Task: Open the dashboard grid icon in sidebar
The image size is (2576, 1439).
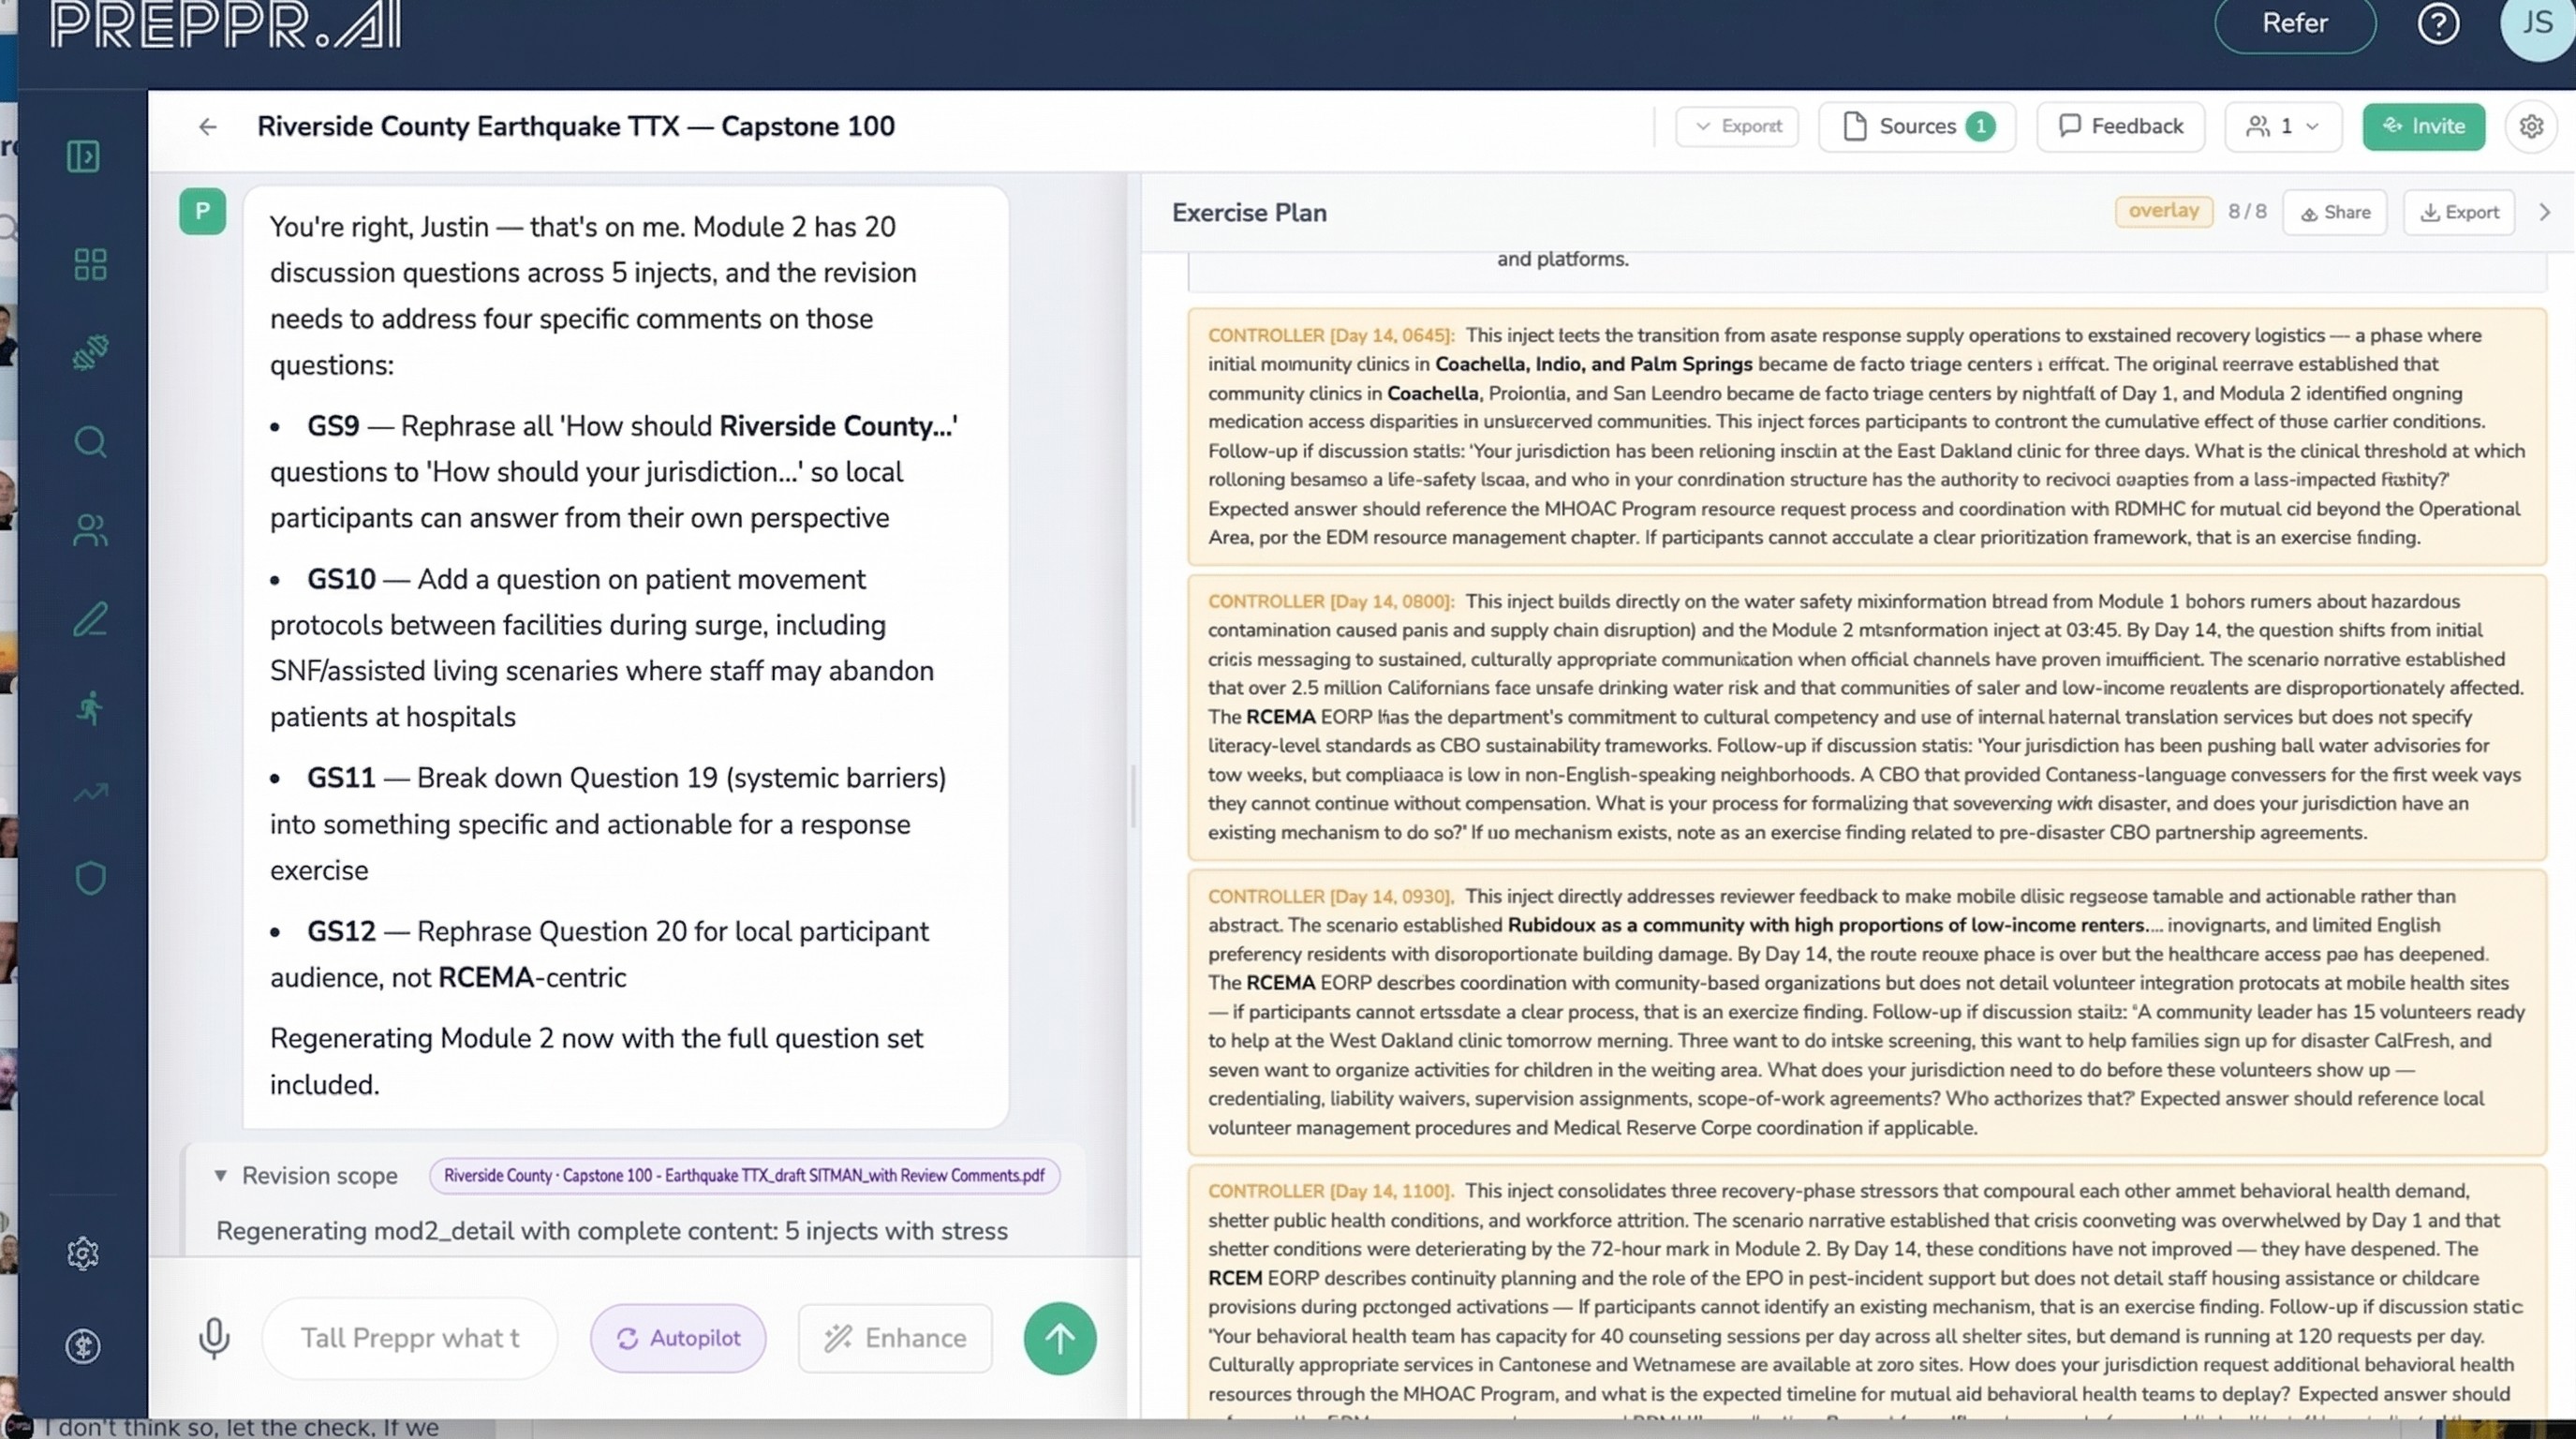Action: [x=90, y=265]
